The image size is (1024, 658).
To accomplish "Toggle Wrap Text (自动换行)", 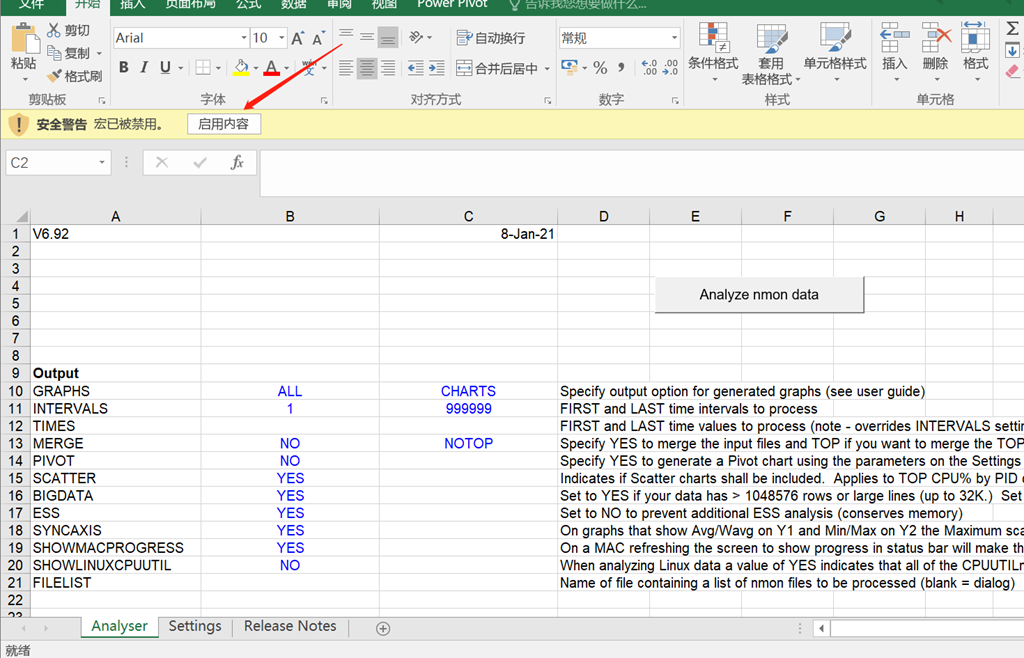I will click(490, 38).
